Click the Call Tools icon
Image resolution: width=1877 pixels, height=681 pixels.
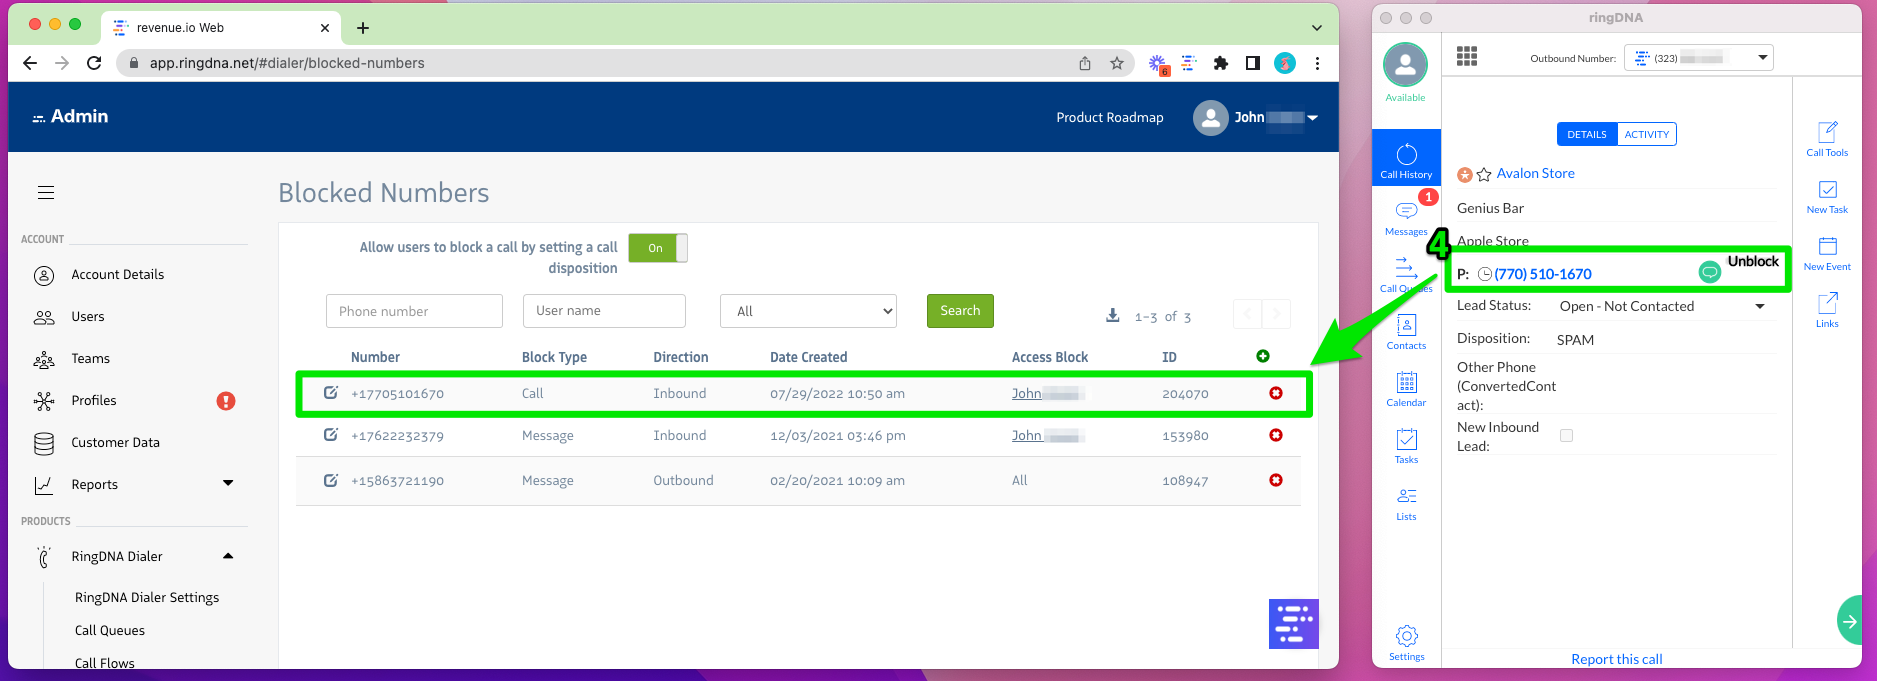click(x=1827, y=137)
